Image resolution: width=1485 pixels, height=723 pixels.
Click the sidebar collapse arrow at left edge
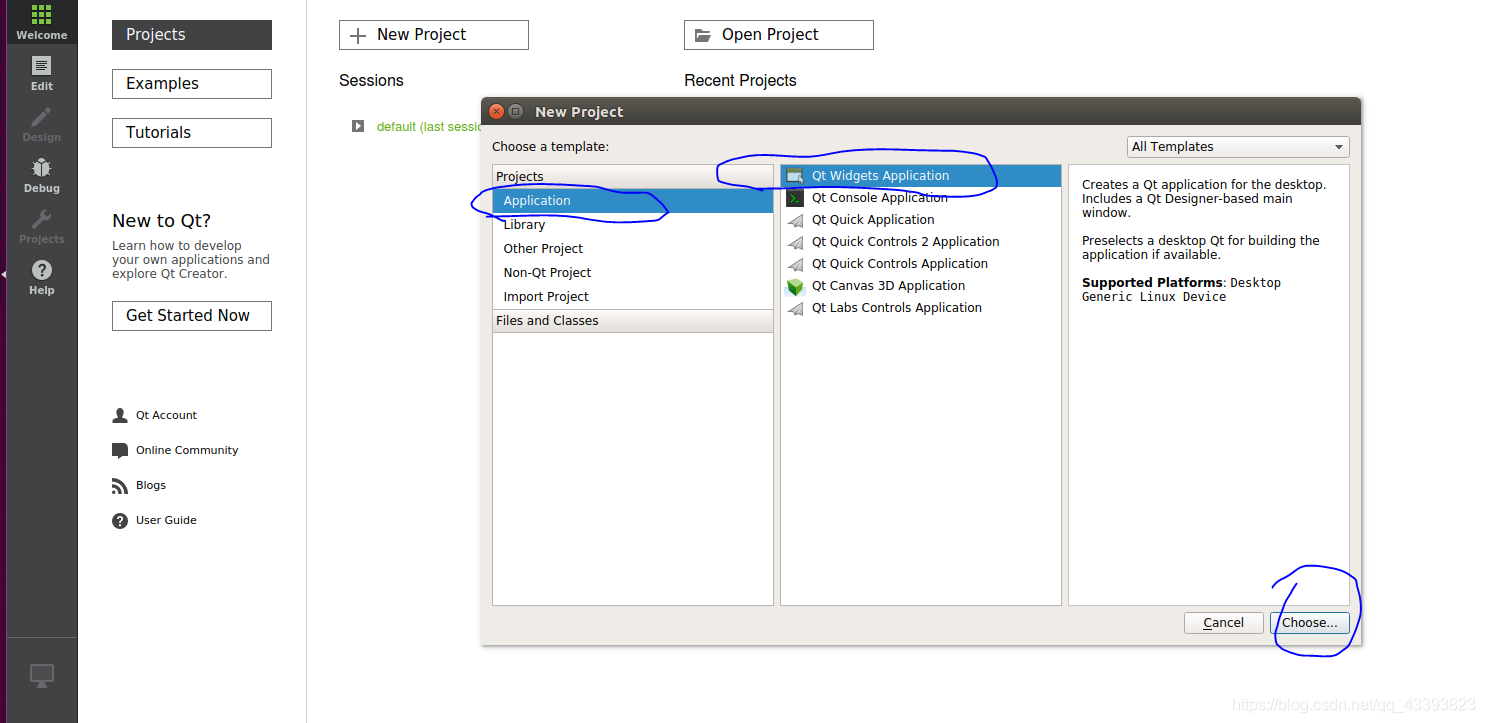click(x=3, y=274)
